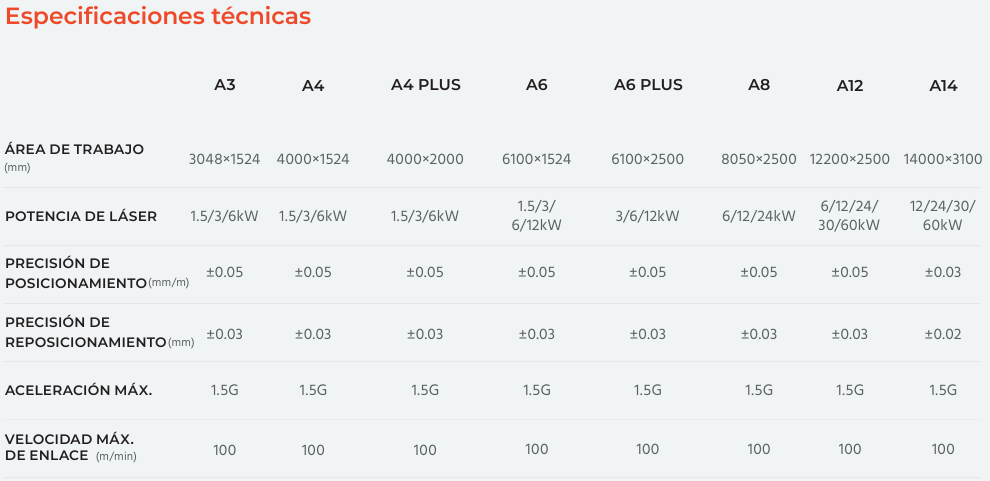This screenshot has height=481, width=990.
Task: Click the Especificaciones técnicas heading
Action: (158, 16)
